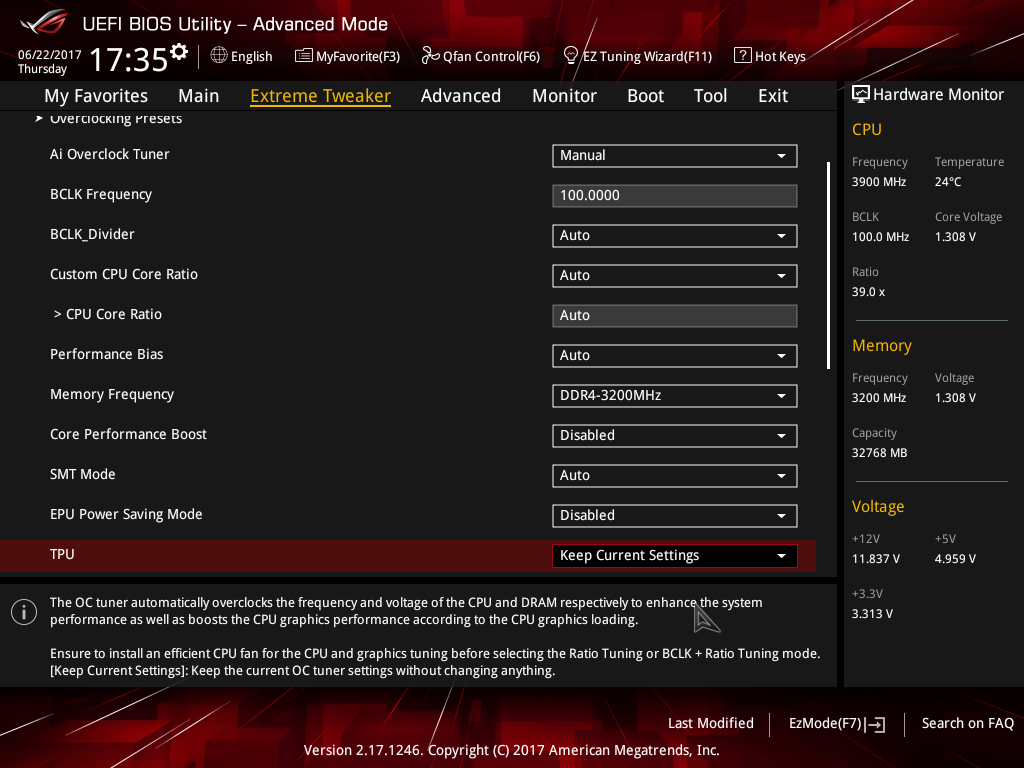1024x768 pixels.
Task: Open the Memory Frequency dropdown
Action: click(x=675, y=396)
